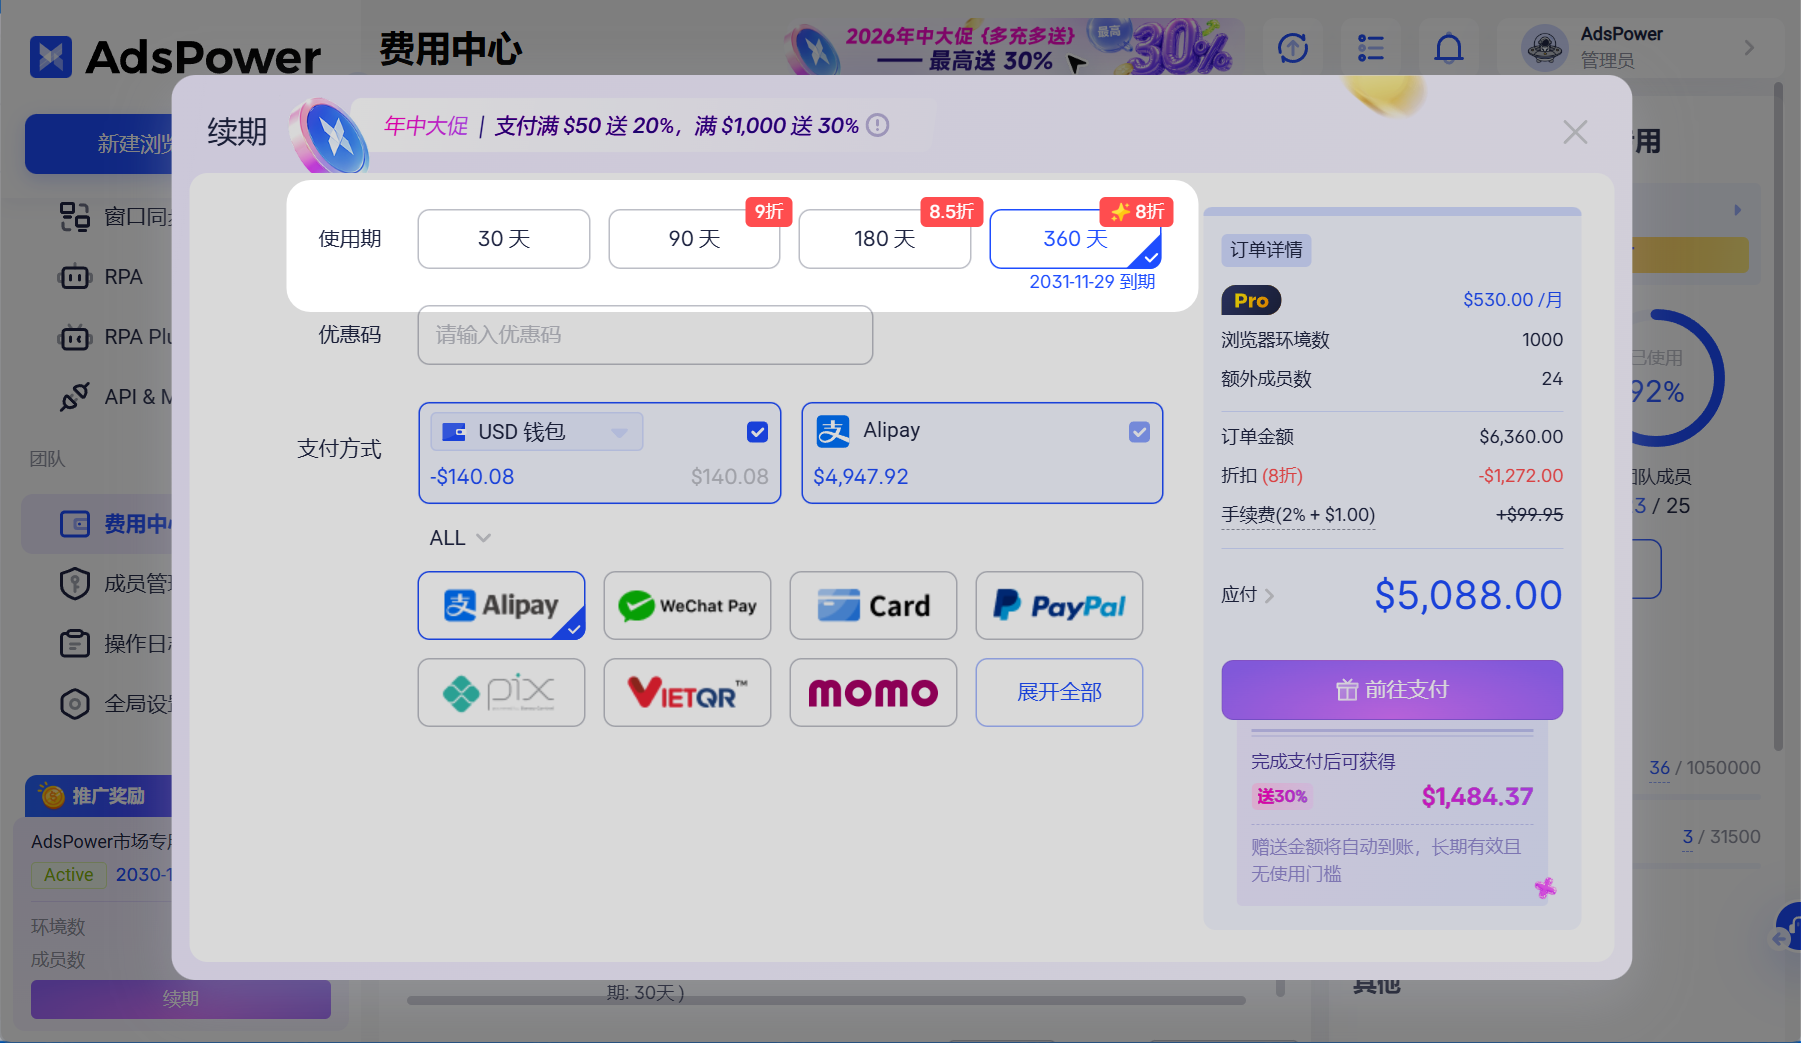Image resolution: width=1801 pixels, height=1043 pixels.
Task: Choose Pix payment method
Action: coord(501,692)
